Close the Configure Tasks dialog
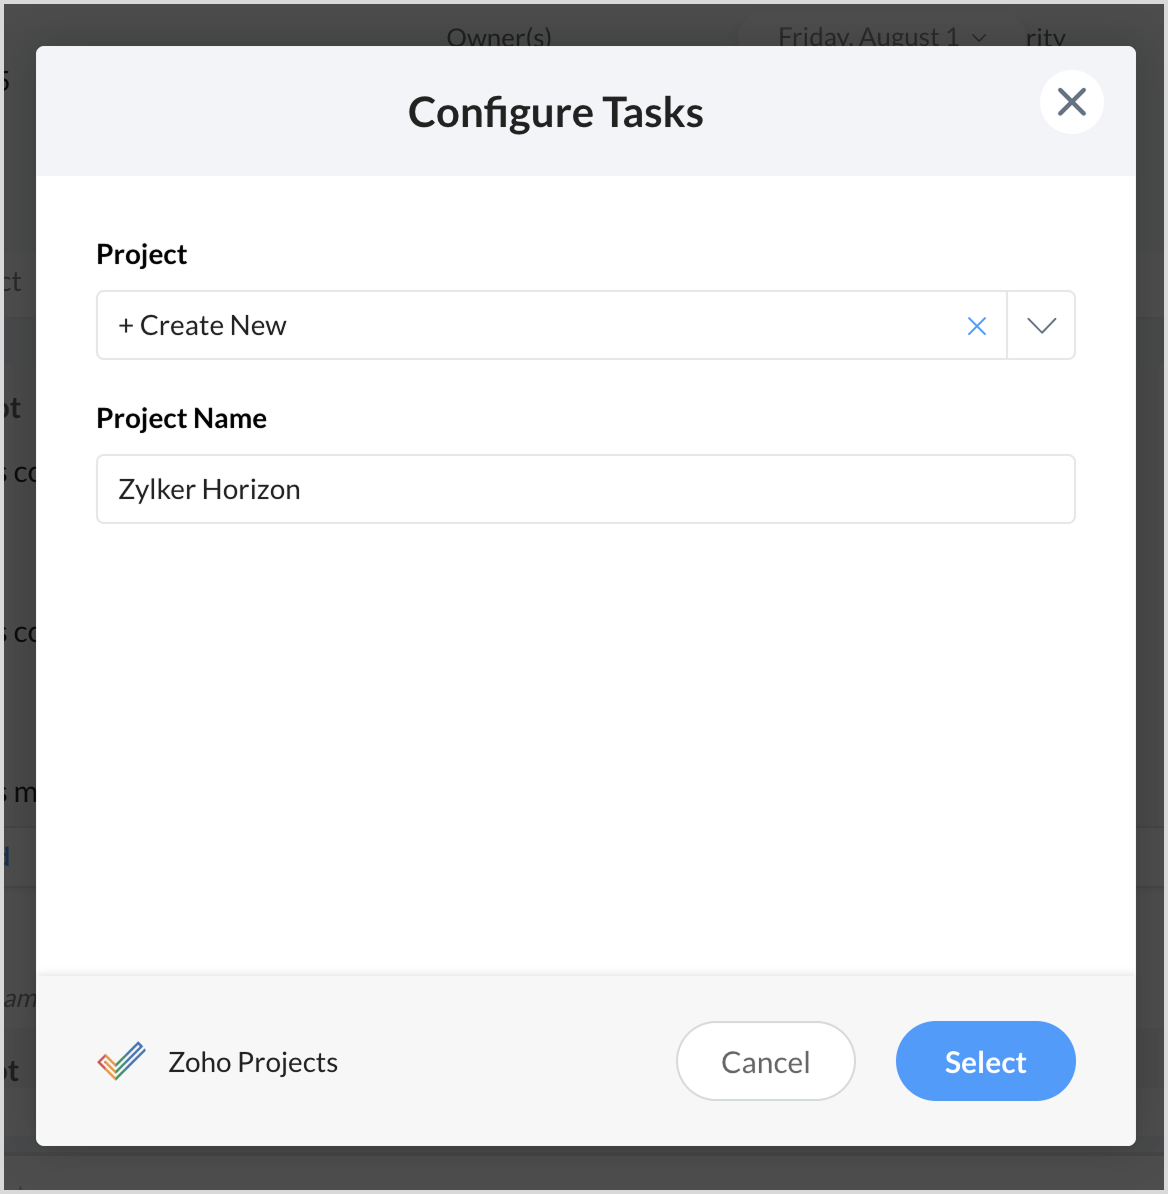The height and width of the screenshot is (1194, 1168). 1071,101
